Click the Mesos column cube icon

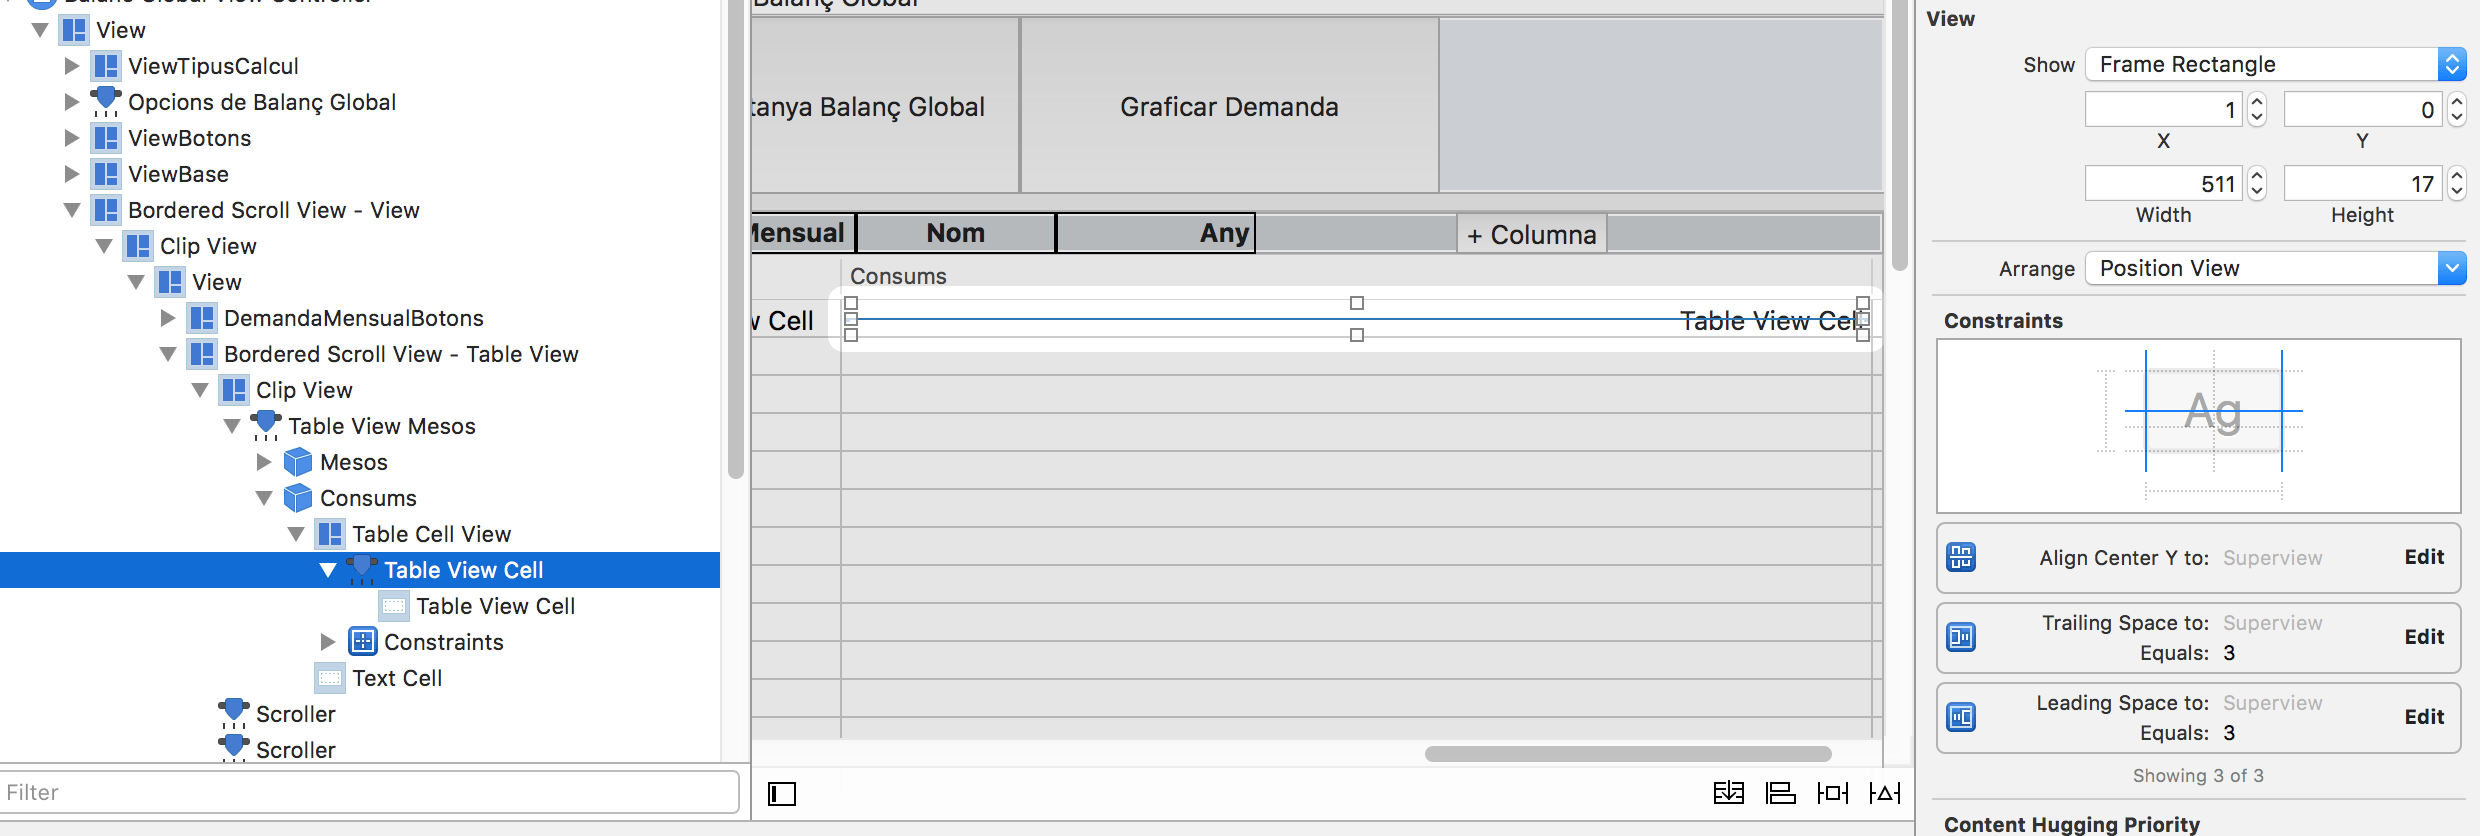tap(298, 462)
